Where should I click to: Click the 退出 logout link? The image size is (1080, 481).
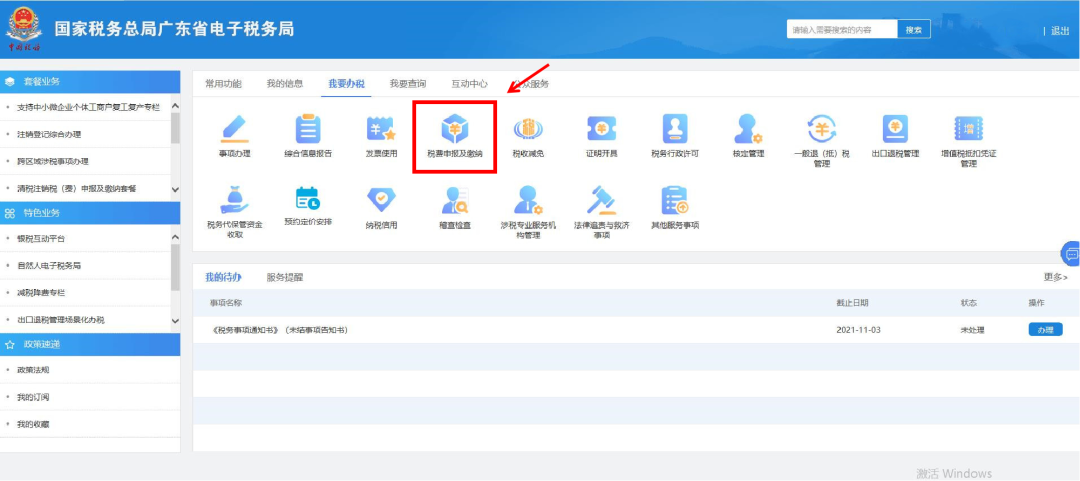(x=1059, y=30)
